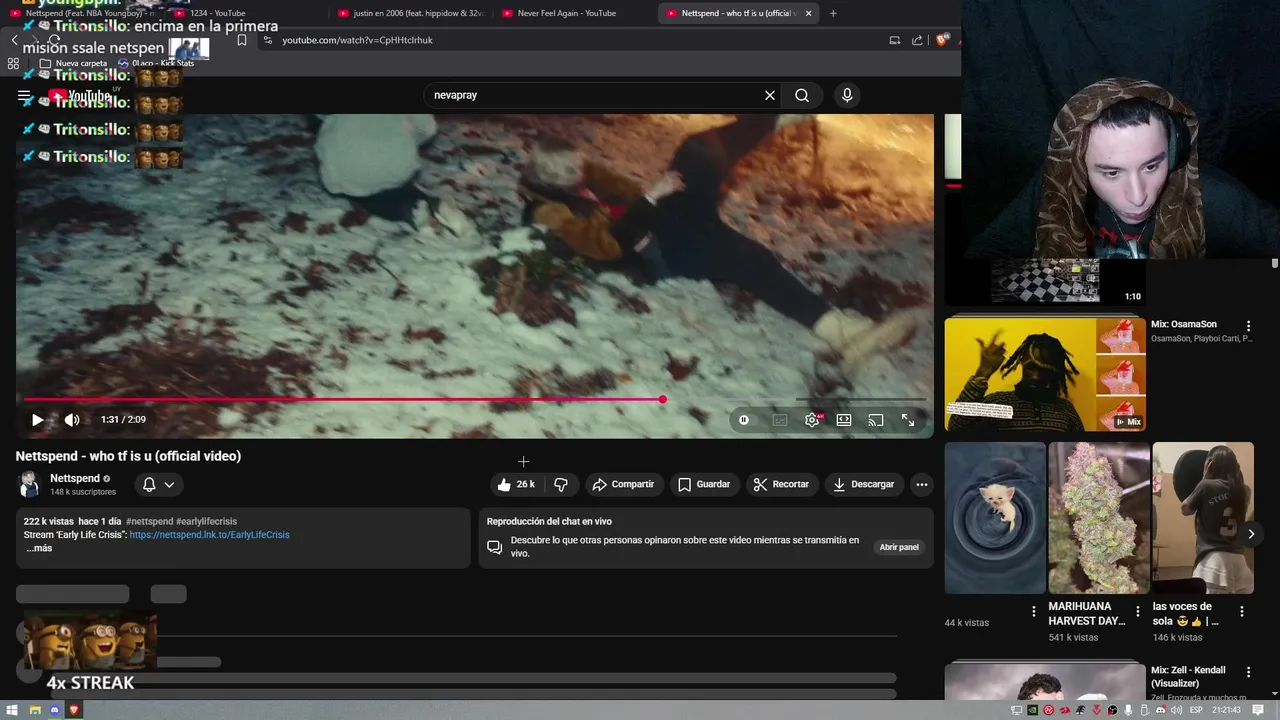The image size is (1280, 720).
Task: Open the Brave browser taskbar icon
Action: tap(74, 710)
